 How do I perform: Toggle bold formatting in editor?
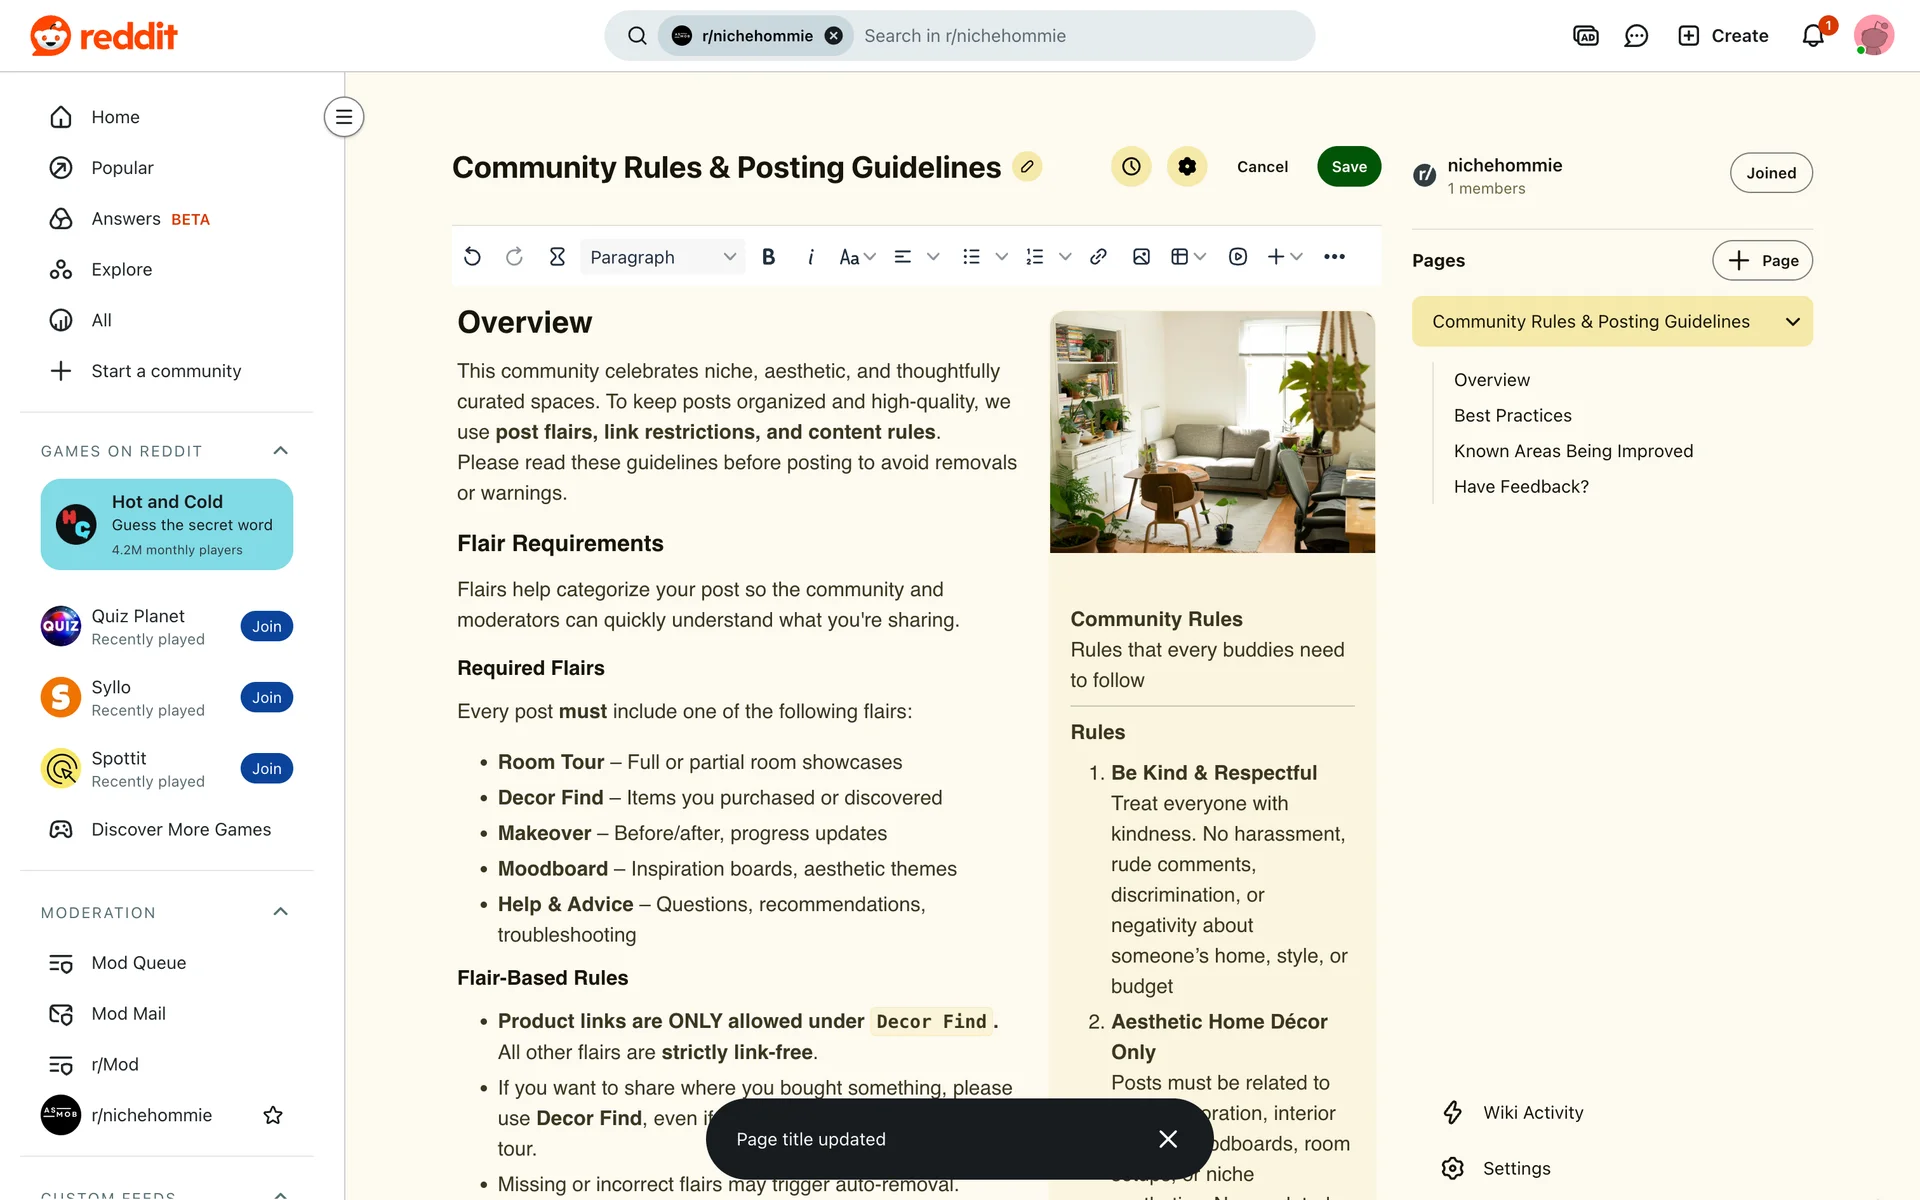click(768, 257)
